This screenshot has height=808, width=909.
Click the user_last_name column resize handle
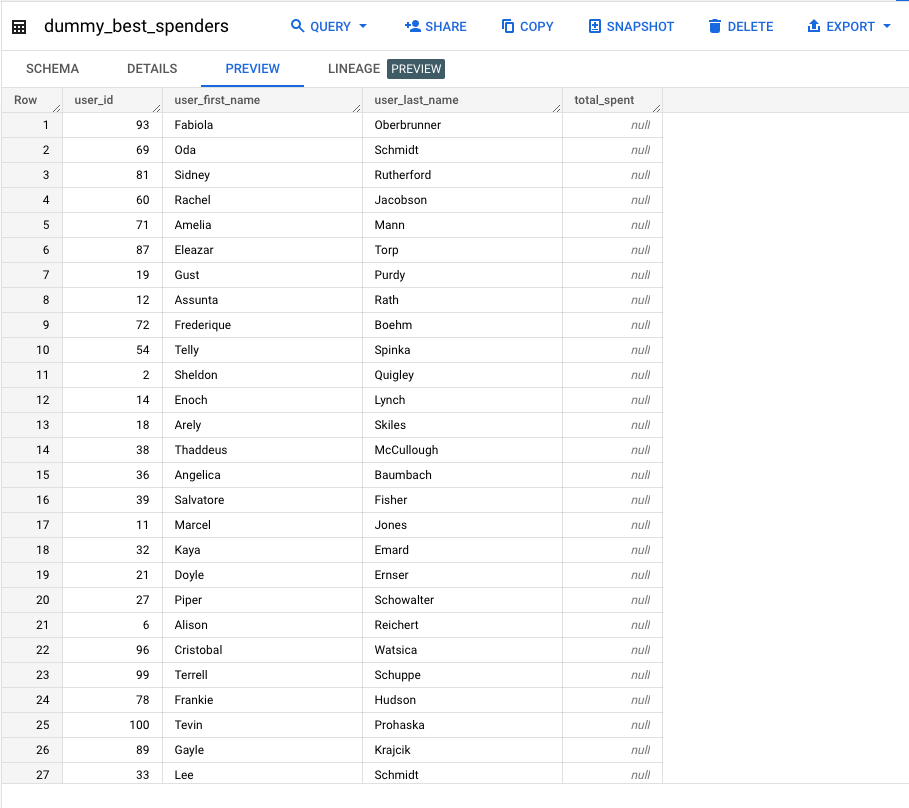556,107
